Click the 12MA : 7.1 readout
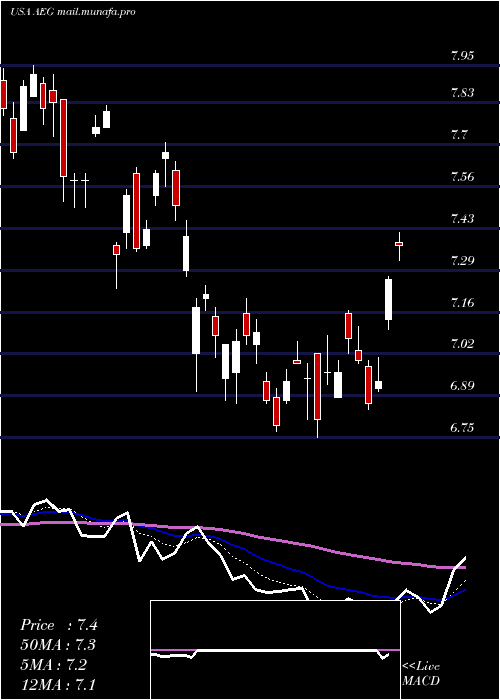500x700 pixels. coord(58,684)
